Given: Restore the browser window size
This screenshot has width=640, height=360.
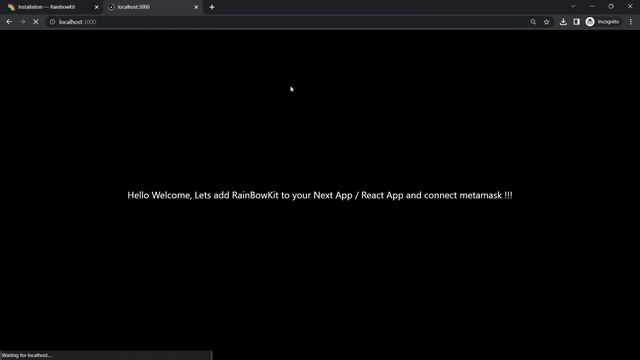Looking at the screenshot, I should click(611, 7).
